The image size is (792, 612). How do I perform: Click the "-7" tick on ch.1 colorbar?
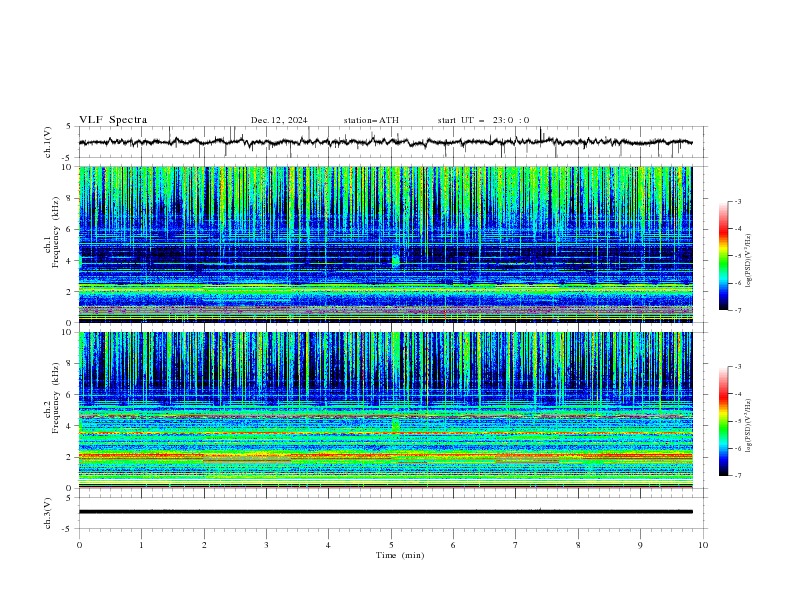point(737,310)
